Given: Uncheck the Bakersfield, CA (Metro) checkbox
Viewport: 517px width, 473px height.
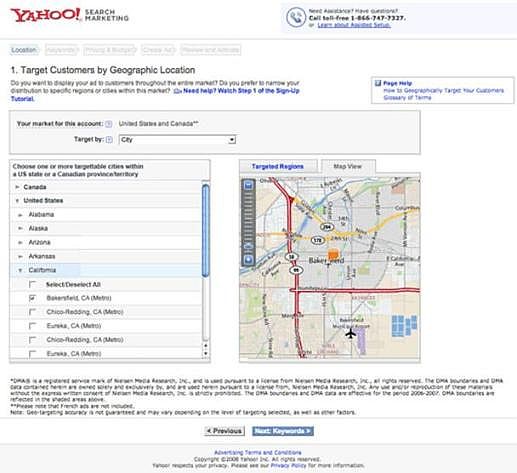Looking at the screenshot, I should pyautogui.click(x=32, y=298).
